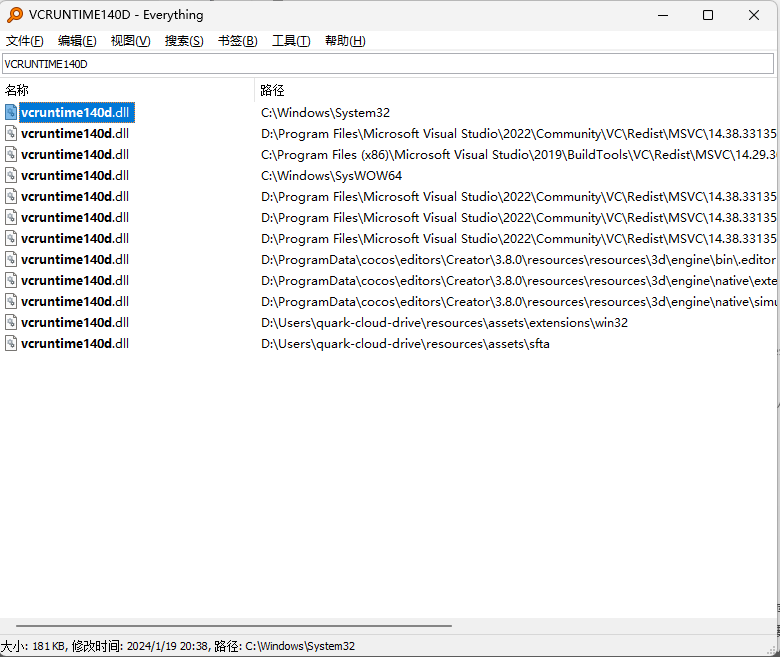Select vcruntime140d.dll located in C:\Windows\System32
Viewport: 780px width, 657px height.
pyautogui.click(x=75, y=112)
